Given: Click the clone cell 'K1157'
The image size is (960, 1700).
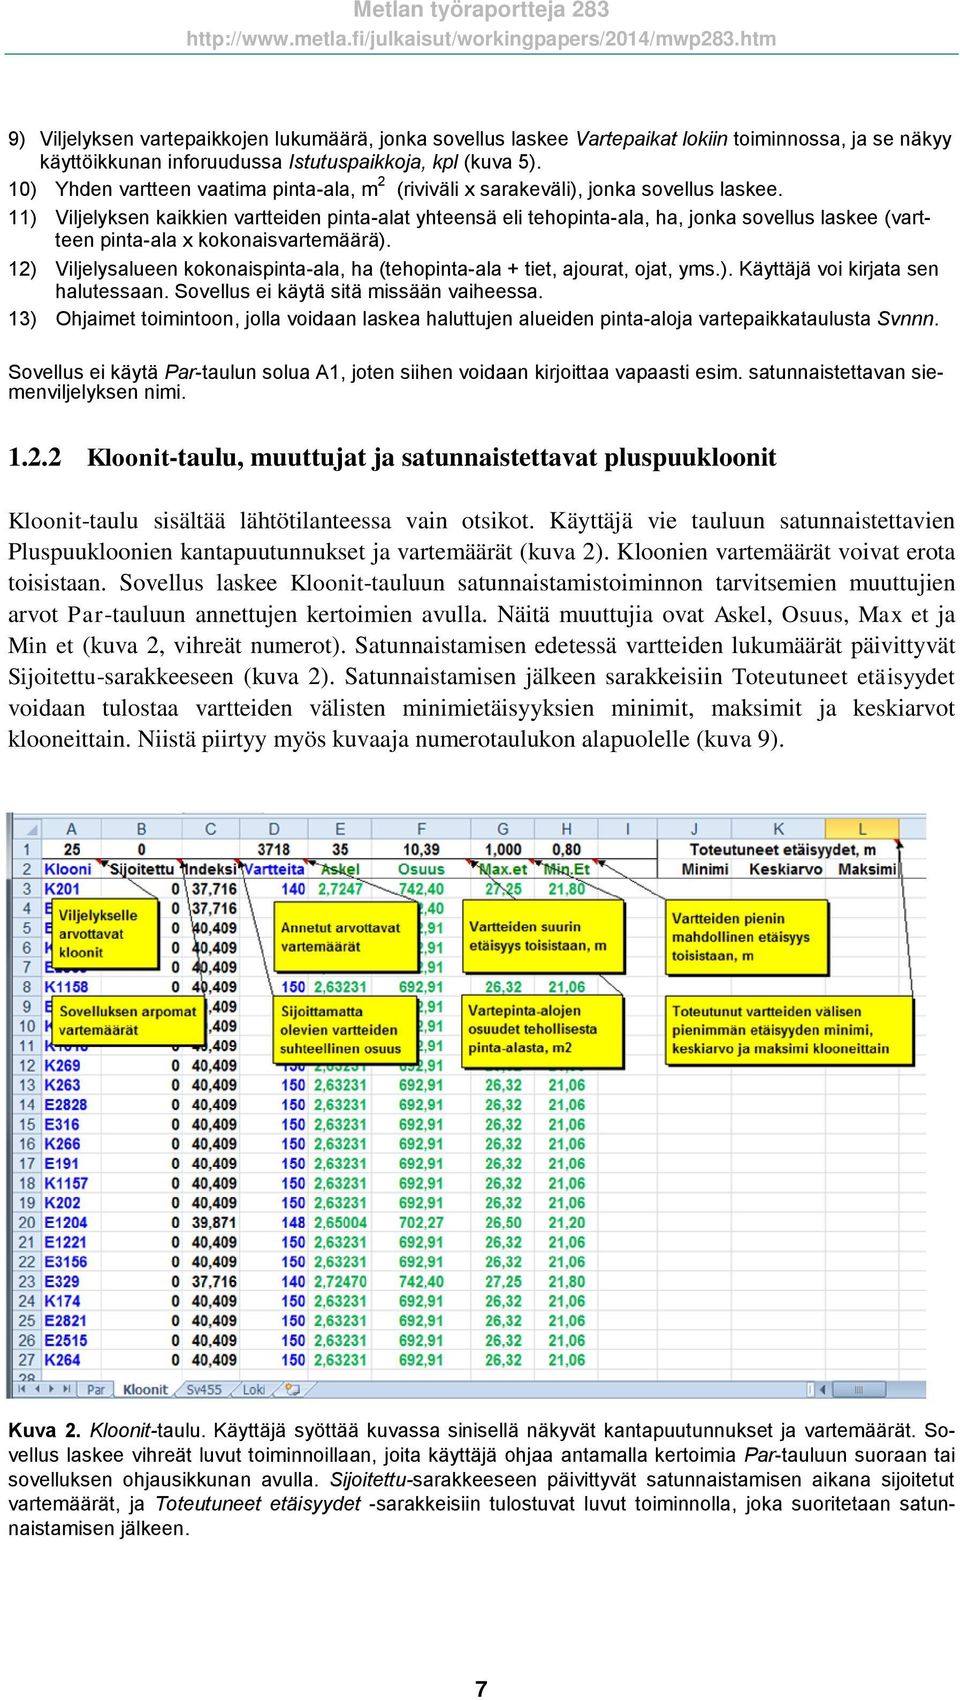Looking at the screenshot, I should pyautogui.click(x=71, y=1183).
